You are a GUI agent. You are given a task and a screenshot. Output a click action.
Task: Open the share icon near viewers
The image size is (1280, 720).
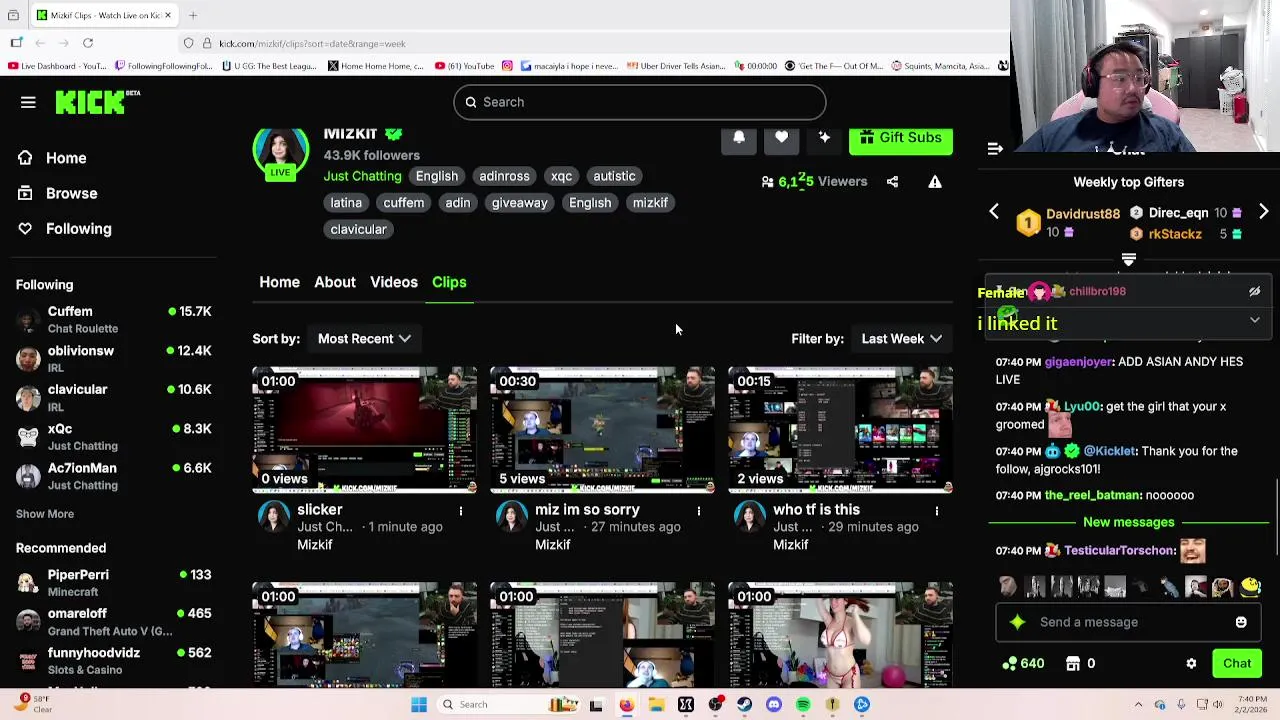pyautogui.click(x=892, y=182)
